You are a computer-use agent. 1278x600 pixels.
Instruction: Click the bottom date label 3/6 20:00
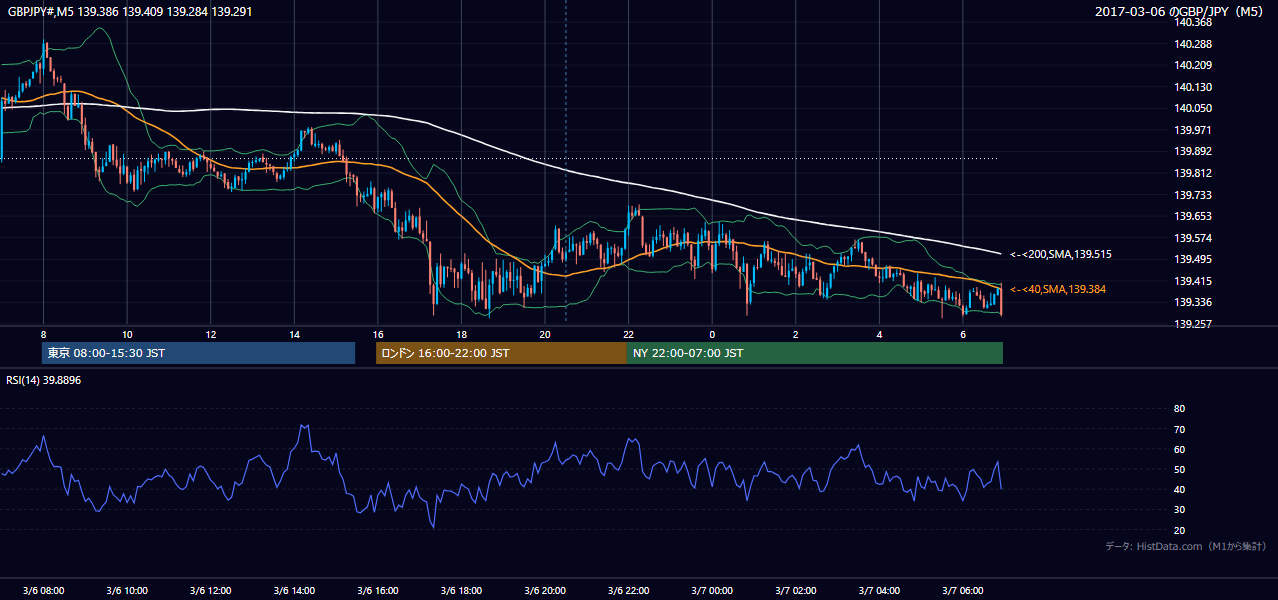[x=545, y=590]
